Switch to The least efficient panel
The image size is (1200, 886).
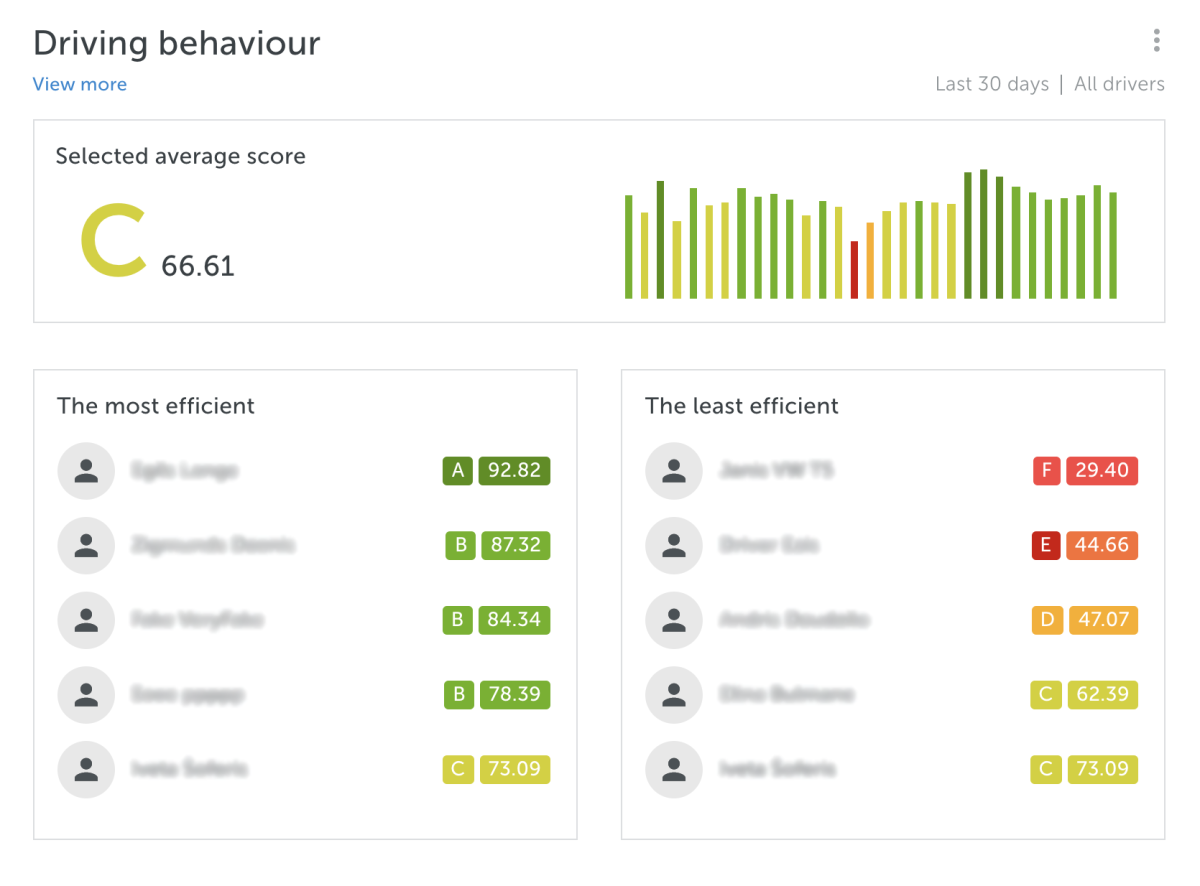pyautogui.click(x=742, y=406)
